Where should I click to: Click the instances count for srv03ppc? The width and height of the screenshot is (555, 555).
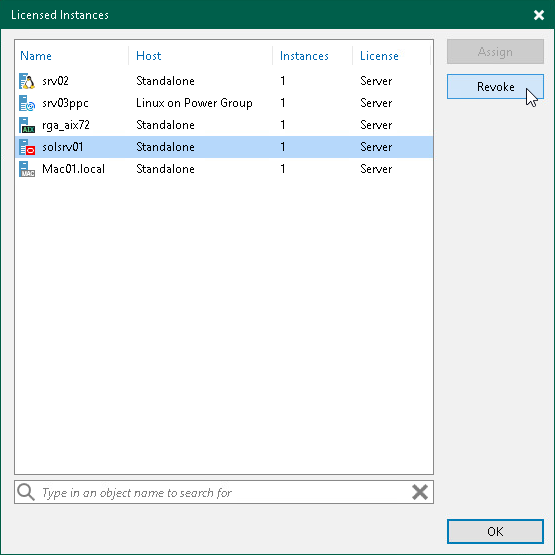[283, 103]
